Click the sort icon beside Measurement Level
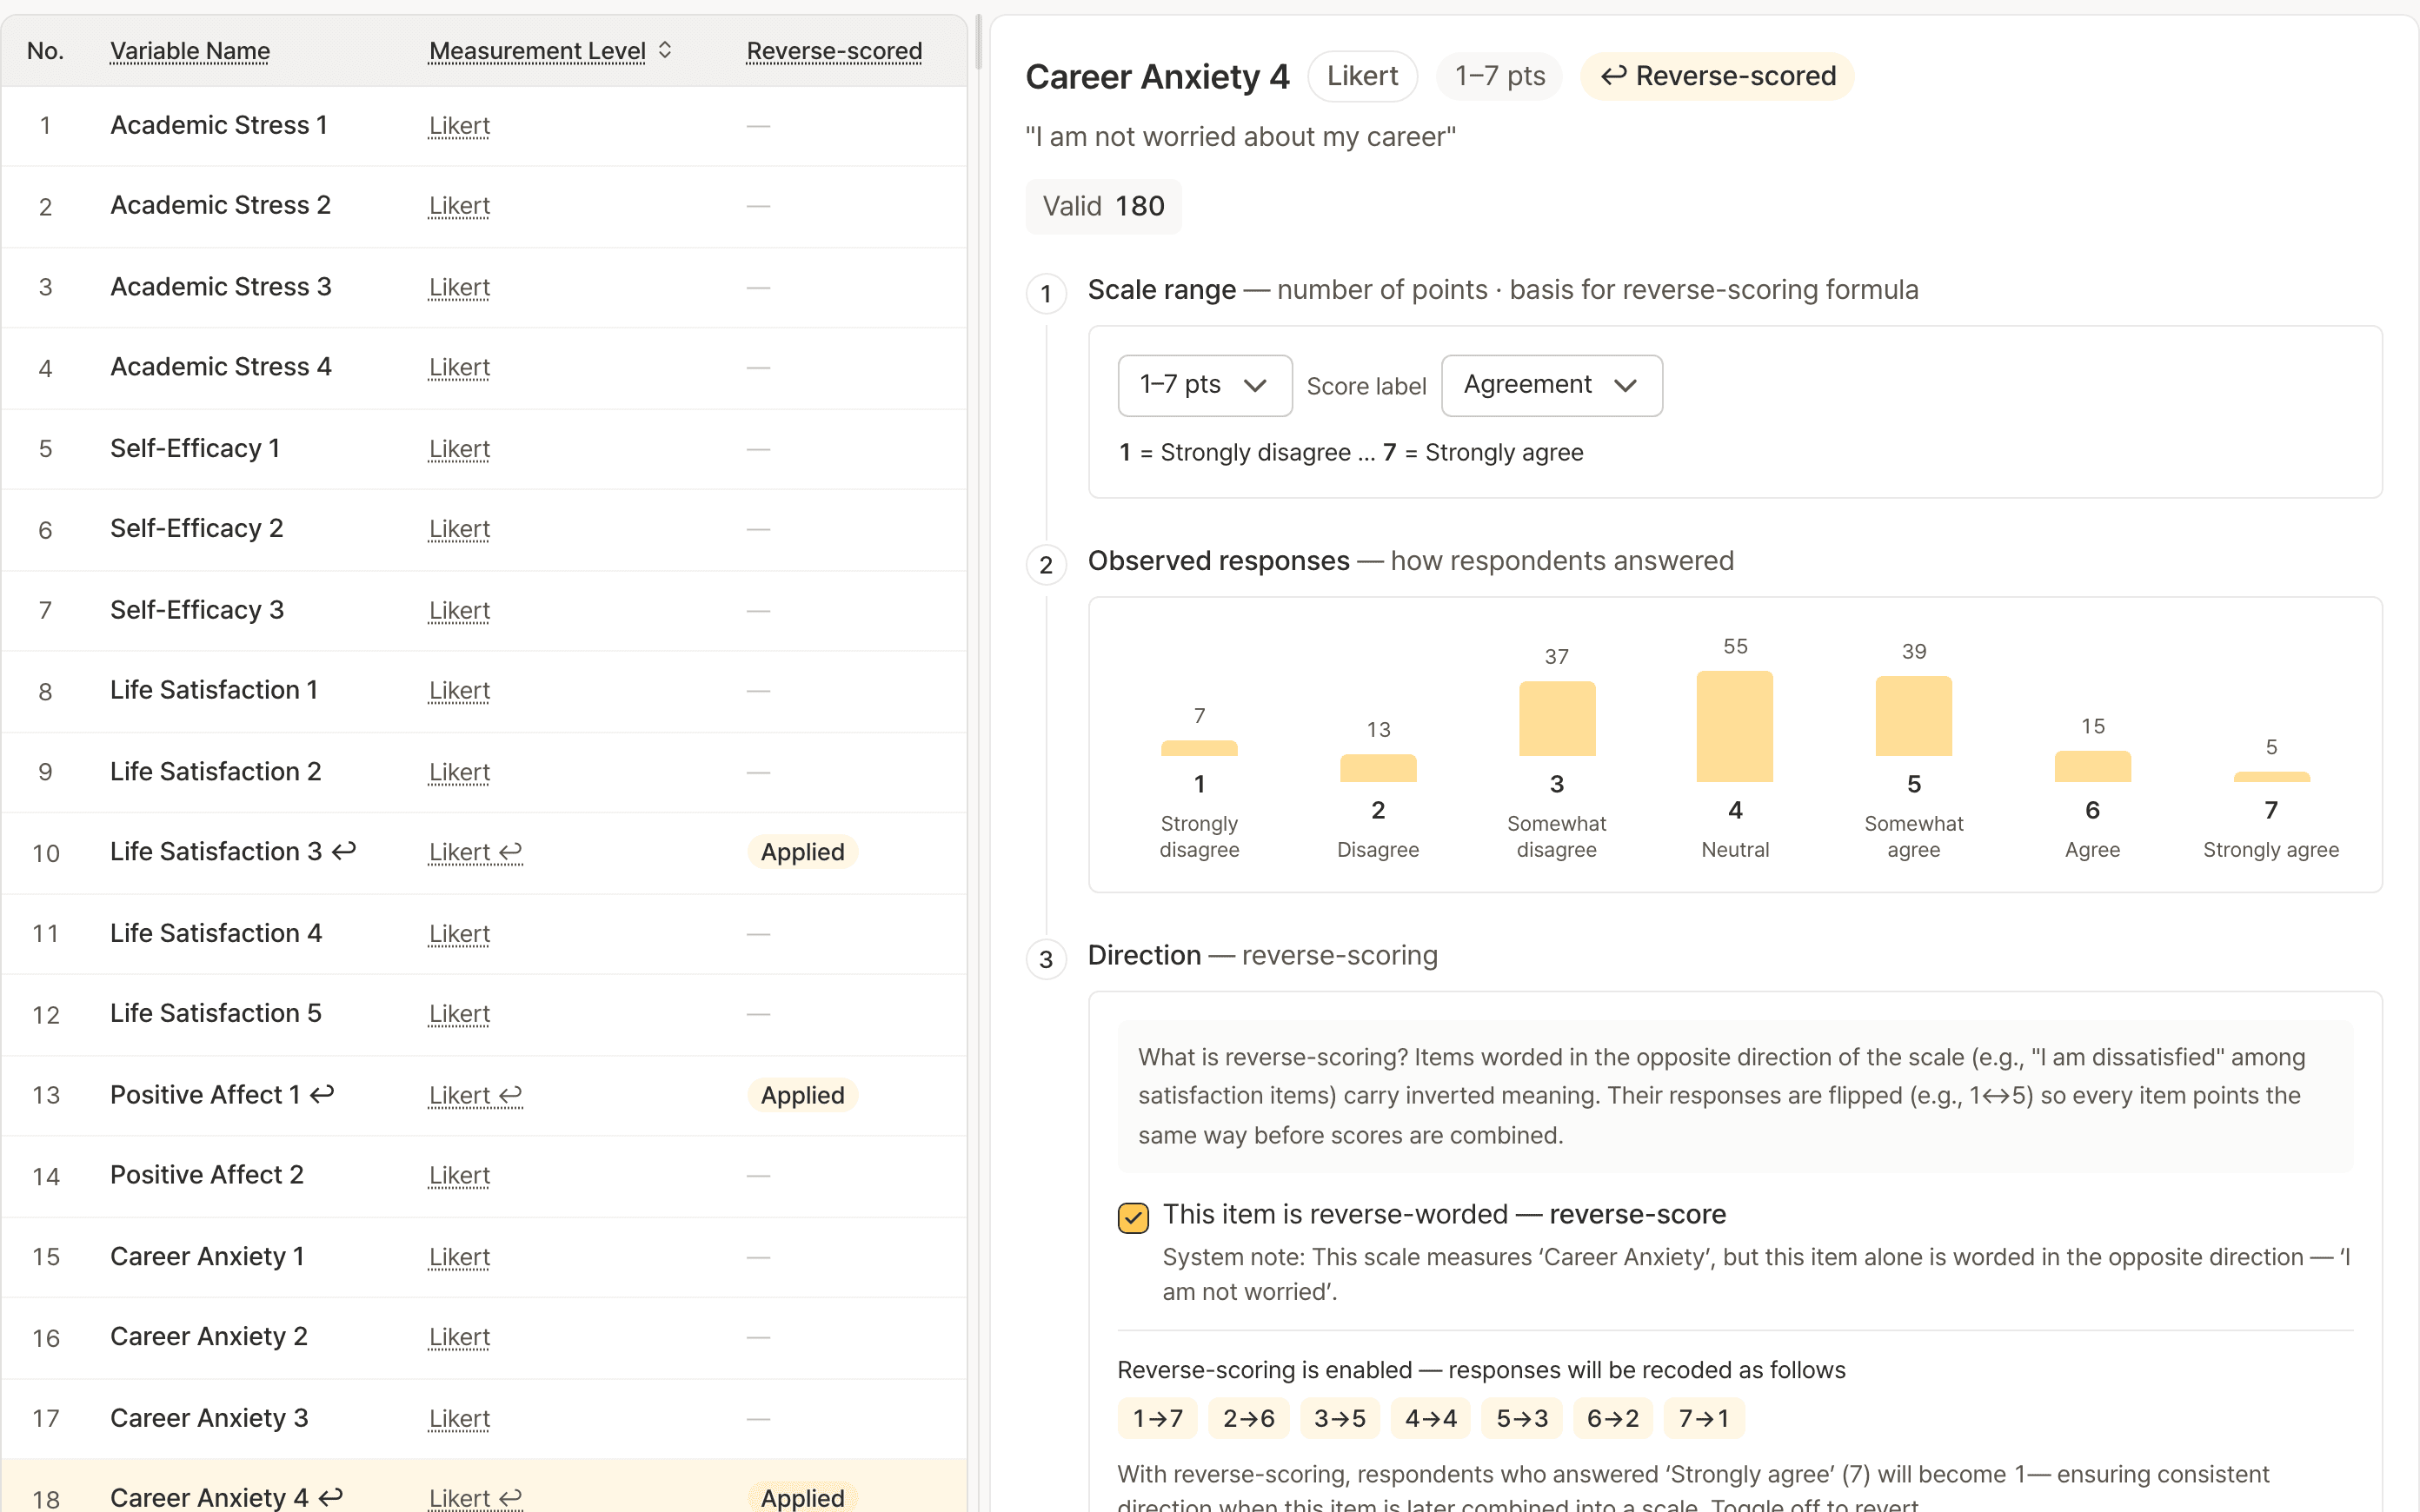Image resolution: width=2420 pixels, height=1512 pixels. 665,50
